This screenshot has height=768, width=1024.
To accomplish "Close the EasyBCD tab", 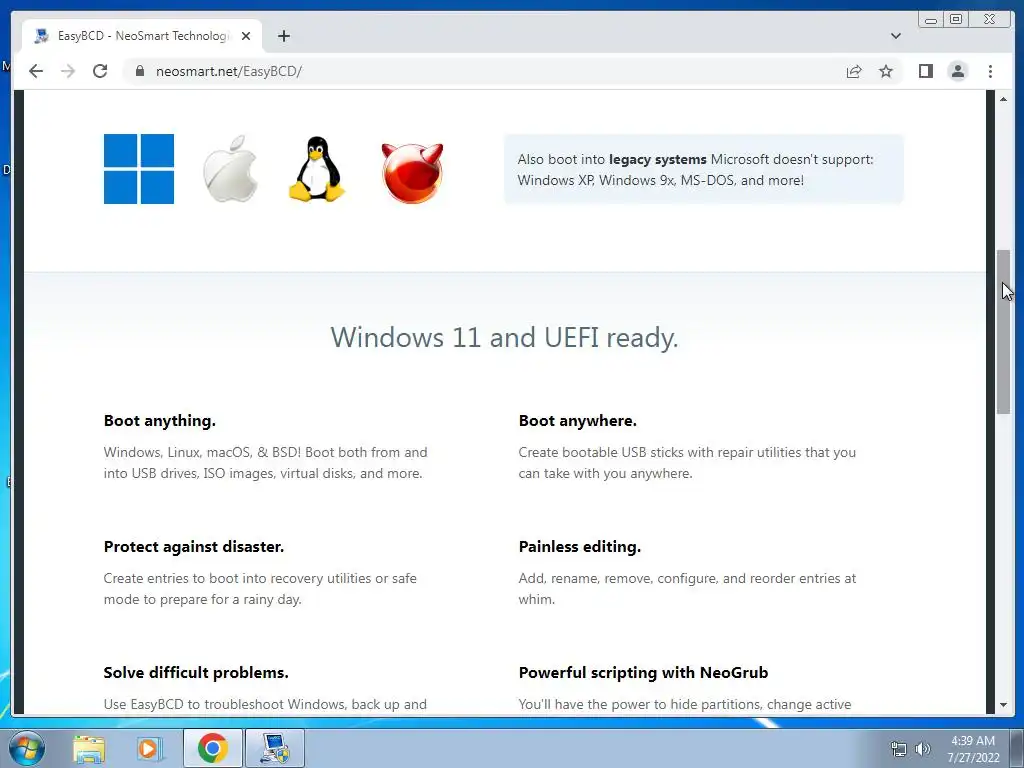I will pos(246,36).
